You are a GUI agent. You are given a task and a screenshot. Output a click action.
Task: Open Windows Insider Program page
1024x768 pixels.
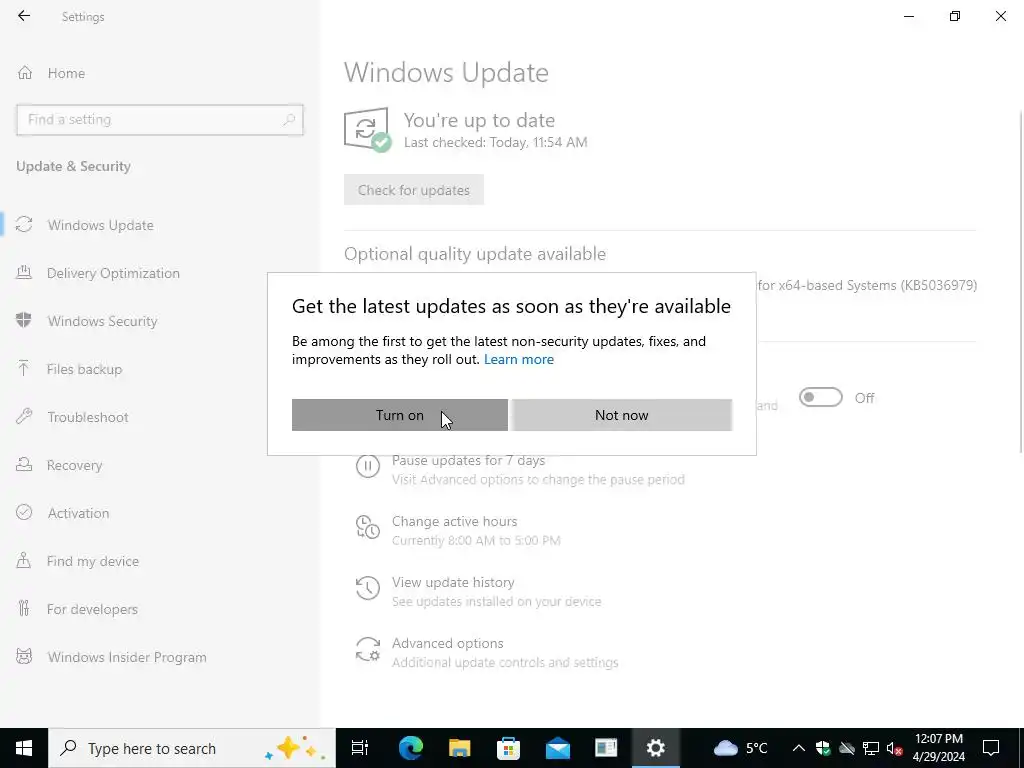tap(127, 657)
